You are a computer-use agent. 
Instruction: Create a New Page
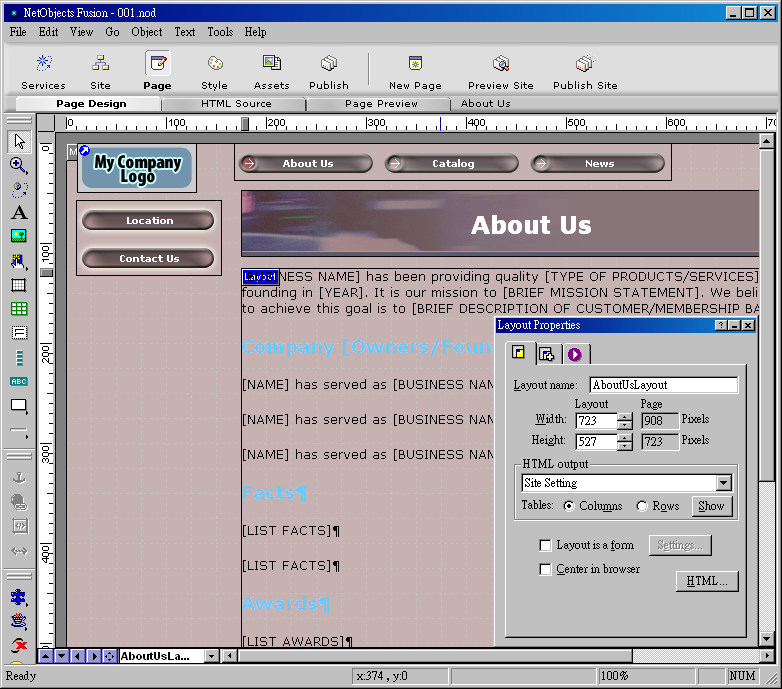[415, 72]
